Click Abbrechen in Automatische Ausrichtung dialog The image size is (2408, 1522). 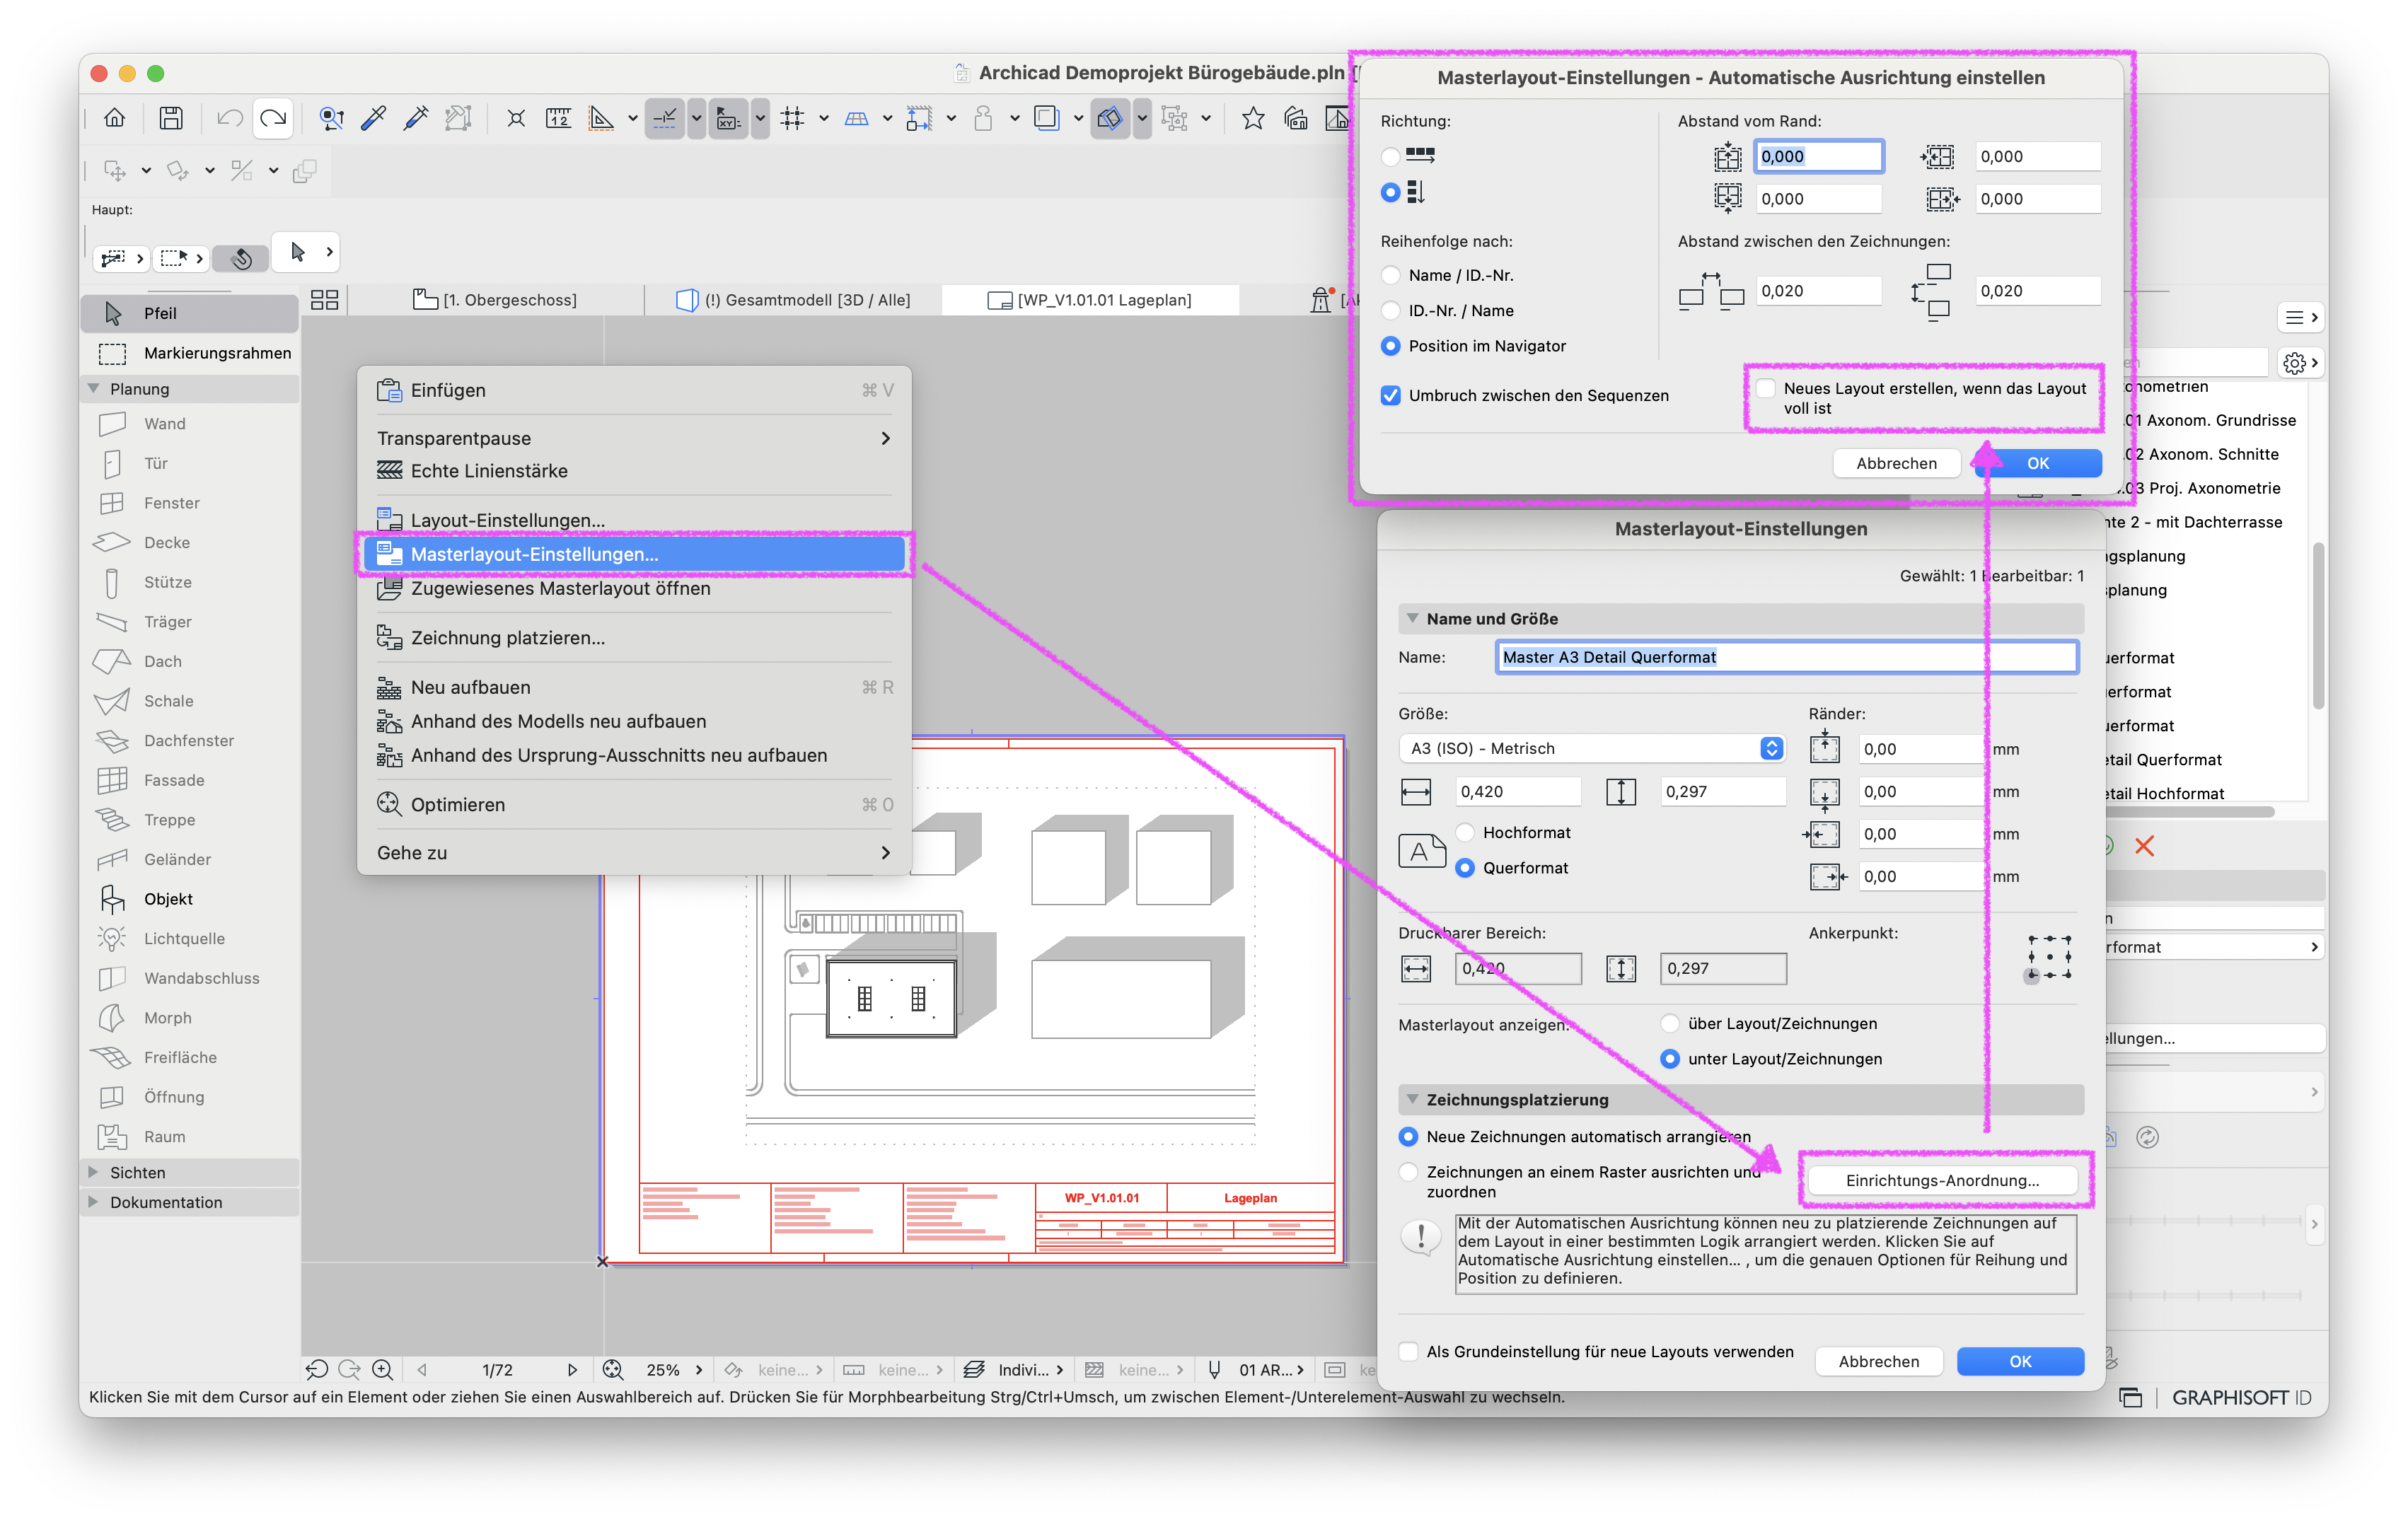[1896, 463]
